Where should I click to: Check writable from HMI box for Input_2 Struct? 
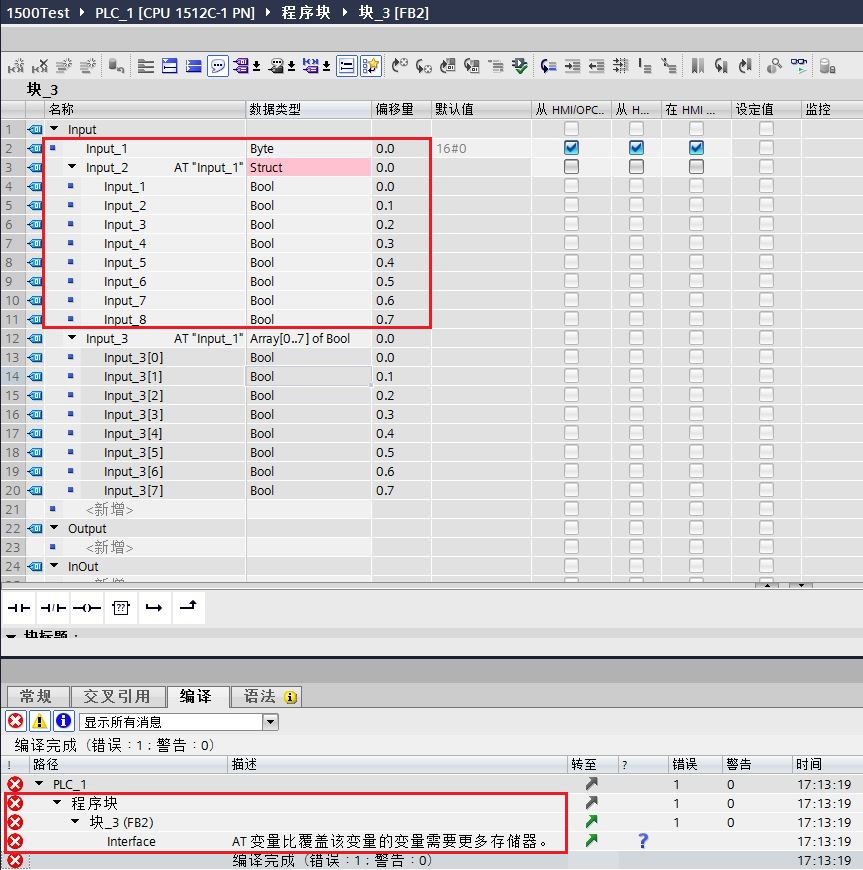pos(636,166)
